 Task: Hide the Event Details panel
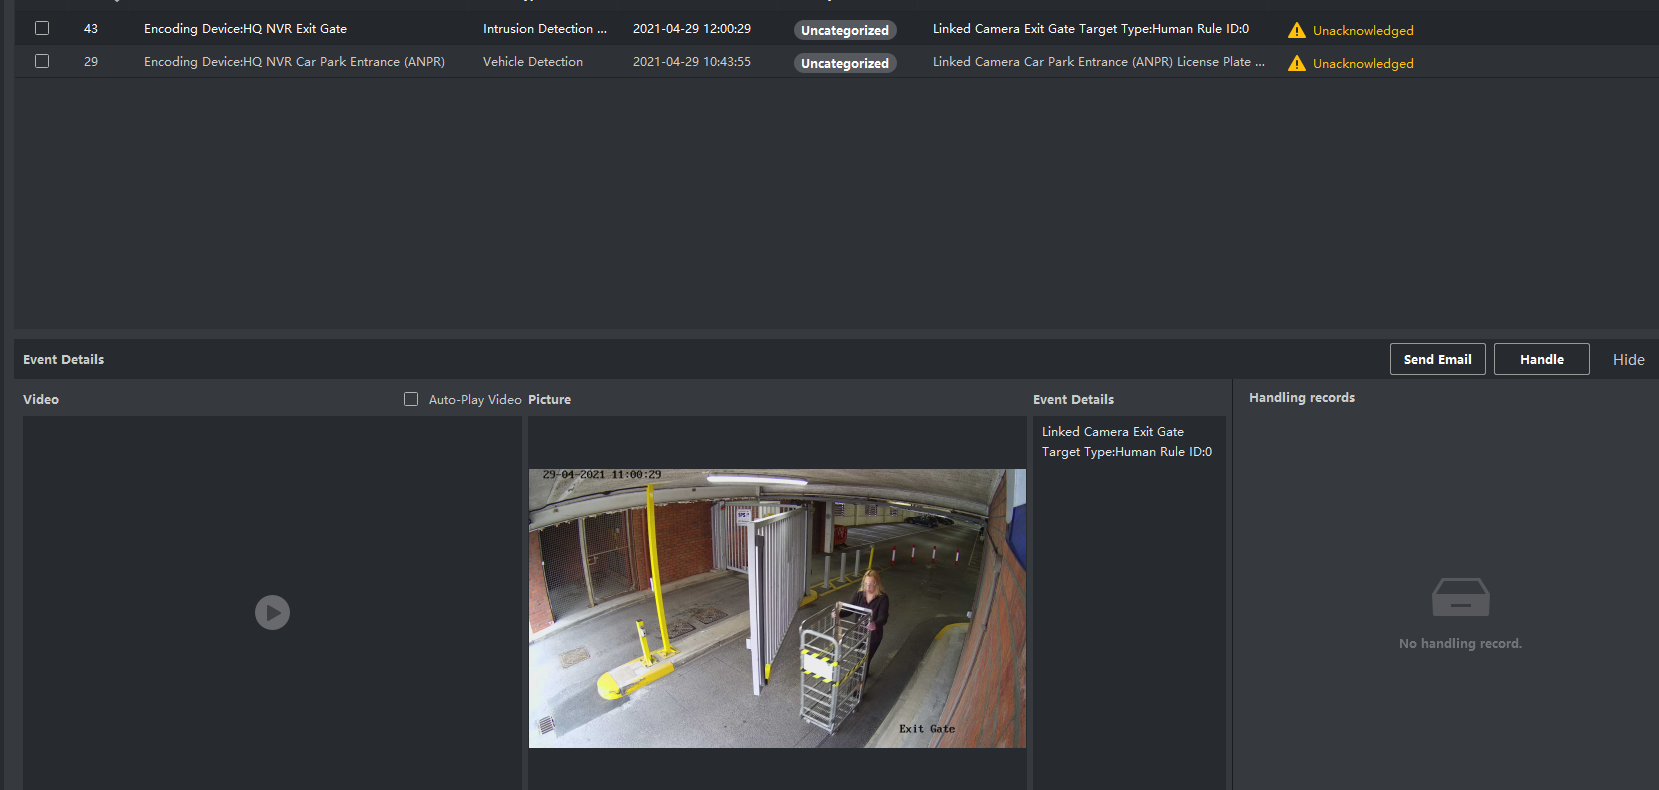tap(1628, 360)
